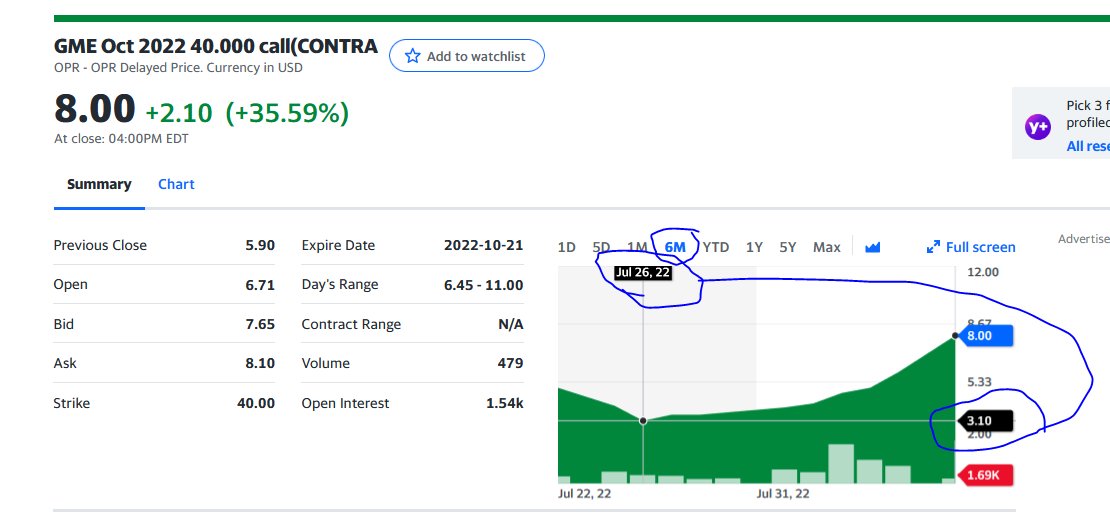Open the Summary tab

[x=99, y=185]
